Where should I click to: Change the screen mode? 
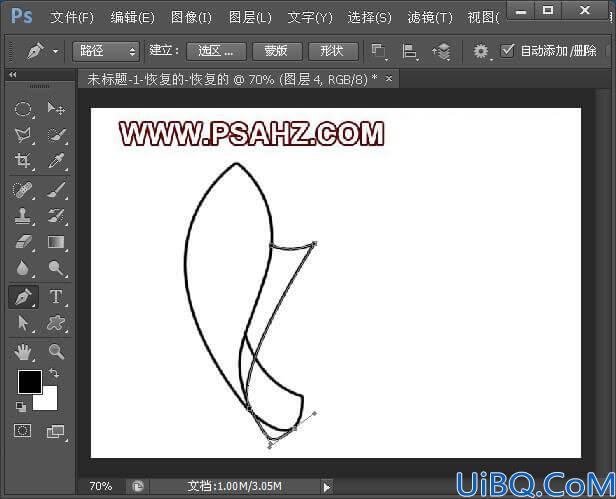(56, 431)
